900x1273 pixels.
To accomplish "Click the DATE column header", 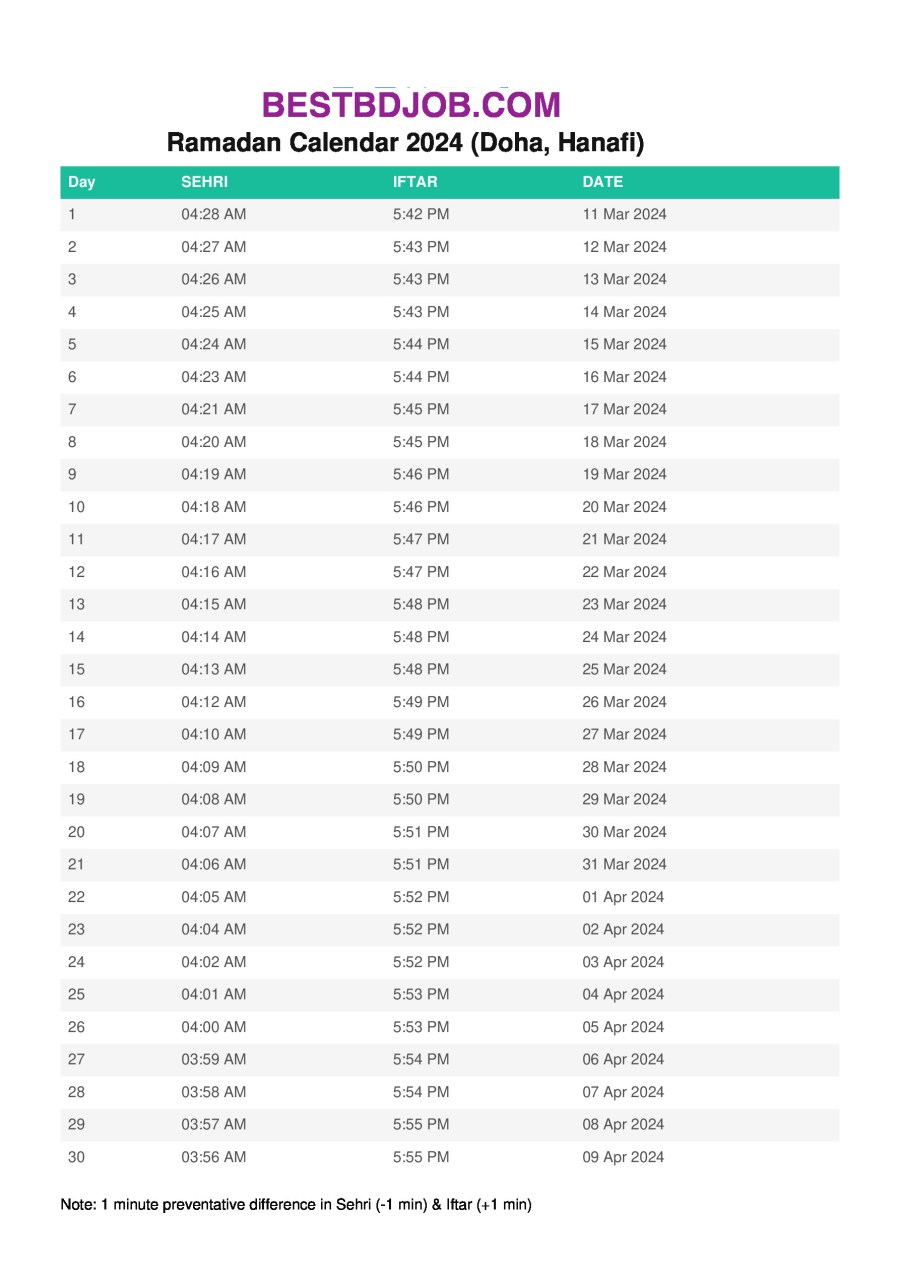I will point(602,182).
